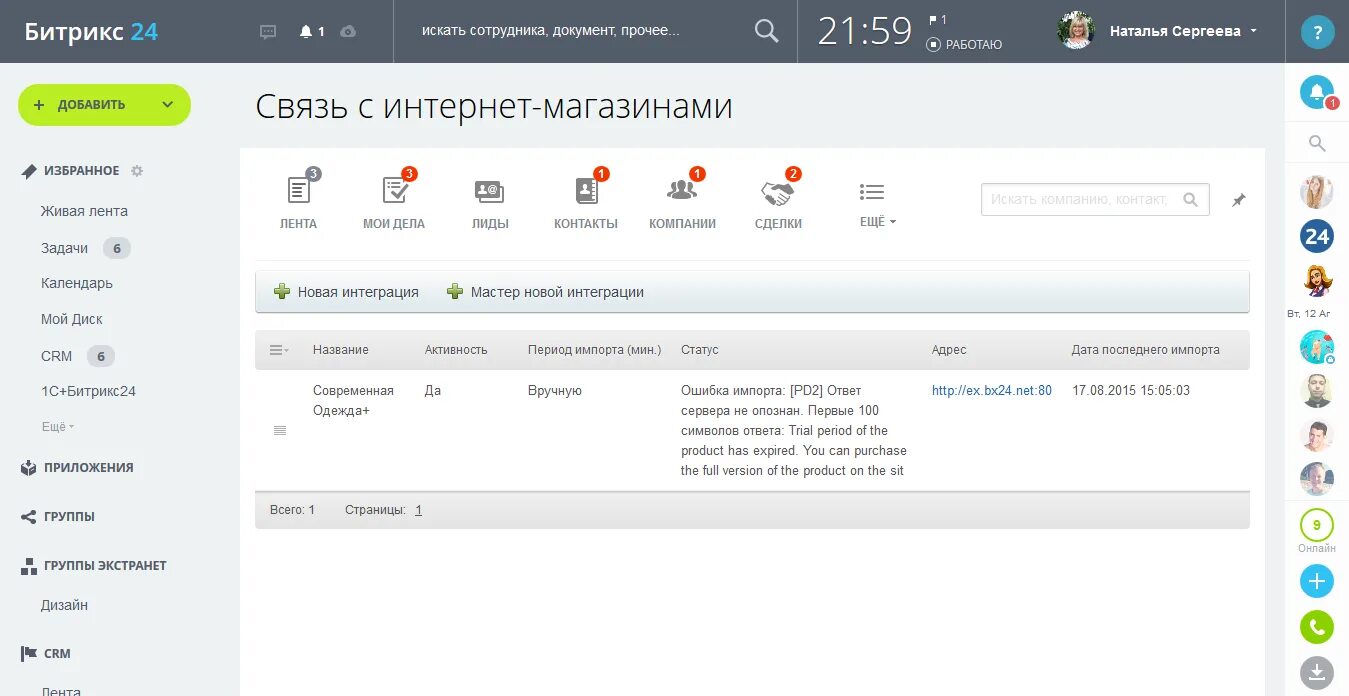Select the Мои дела icon
The width and height of the screenshot is (1349, 696).
click(x=393, y=189)
